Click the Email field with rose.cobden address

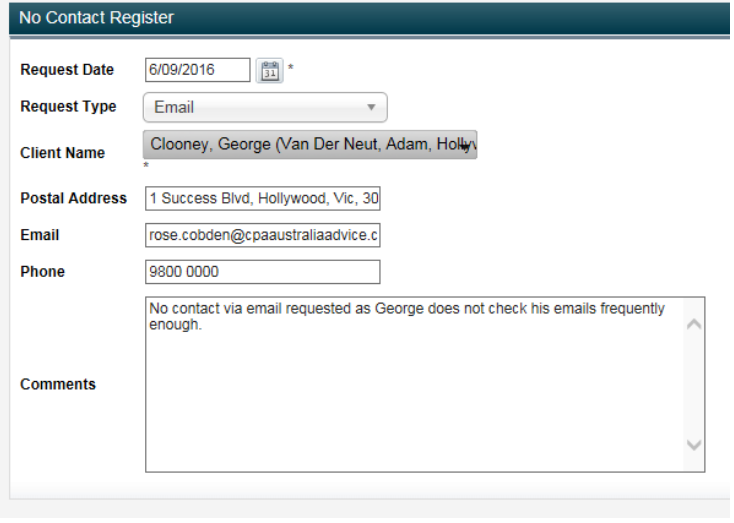(x=264, y=236)
